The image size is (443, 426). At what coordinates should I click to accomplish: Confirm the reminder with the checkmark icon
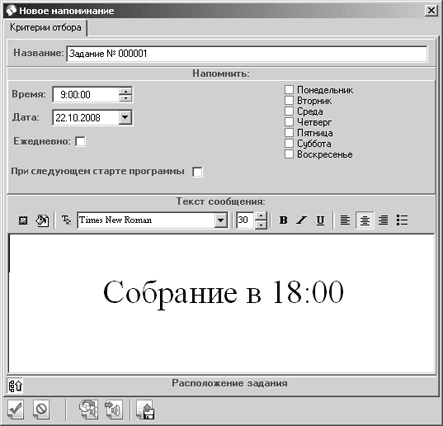[x=15, y=409]
